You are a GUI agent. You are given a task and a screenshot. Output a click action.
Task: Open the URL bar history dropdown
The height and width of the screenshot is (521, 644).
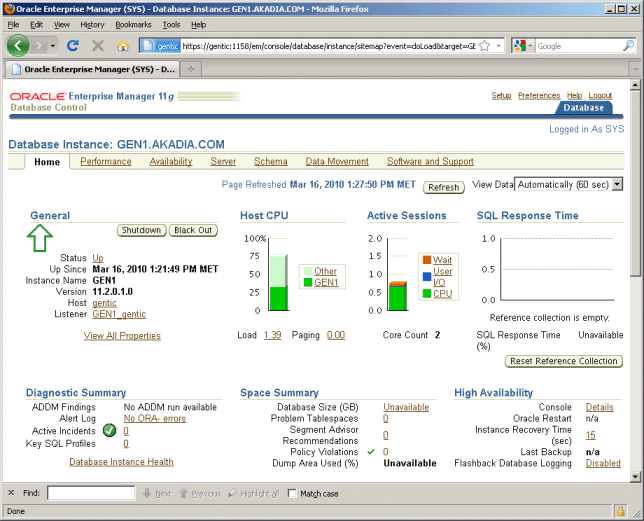[x=499, y=46]
